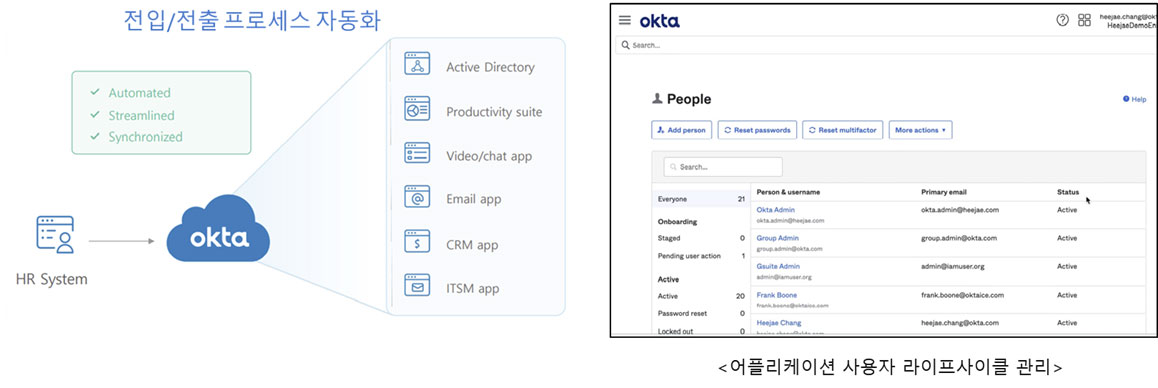1158x388 pixels.
Task: Click the Status column header
Action: click(x=1068, y=192)
